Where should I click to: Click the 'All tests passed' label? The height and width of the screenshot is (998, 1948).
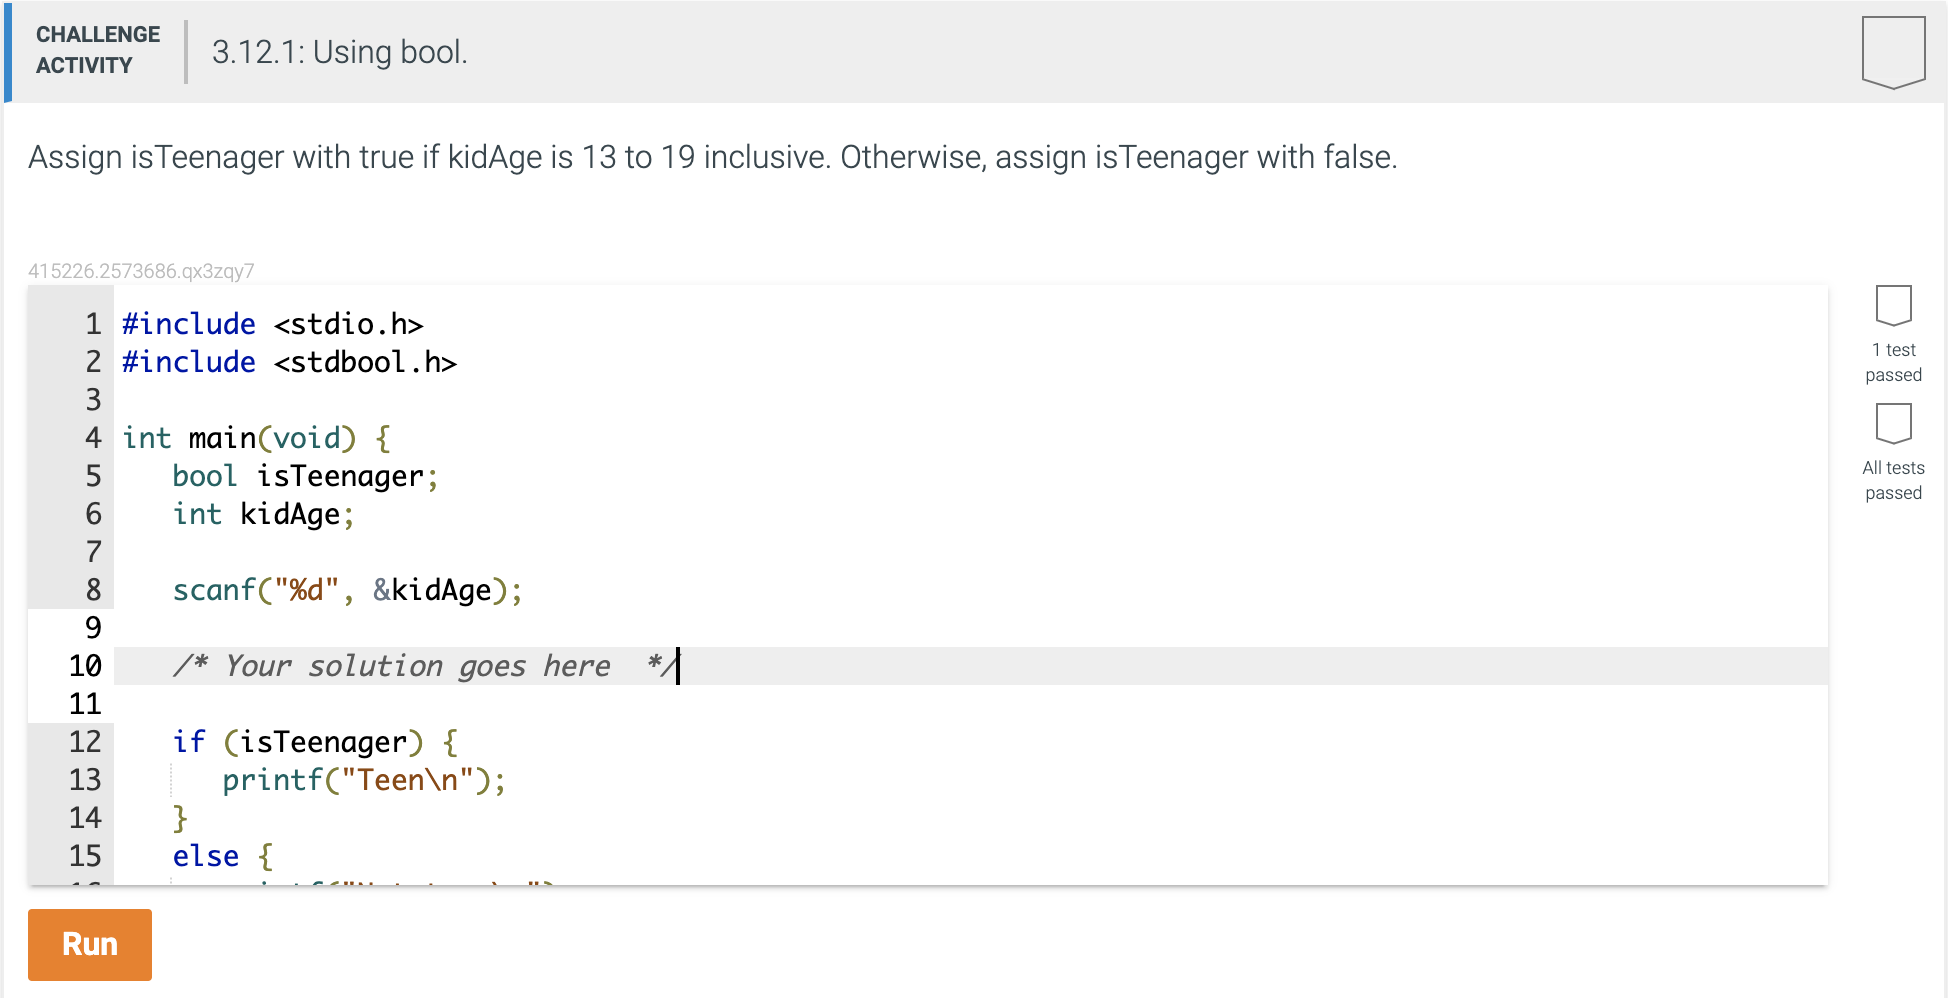click(x=1893, y=480)
